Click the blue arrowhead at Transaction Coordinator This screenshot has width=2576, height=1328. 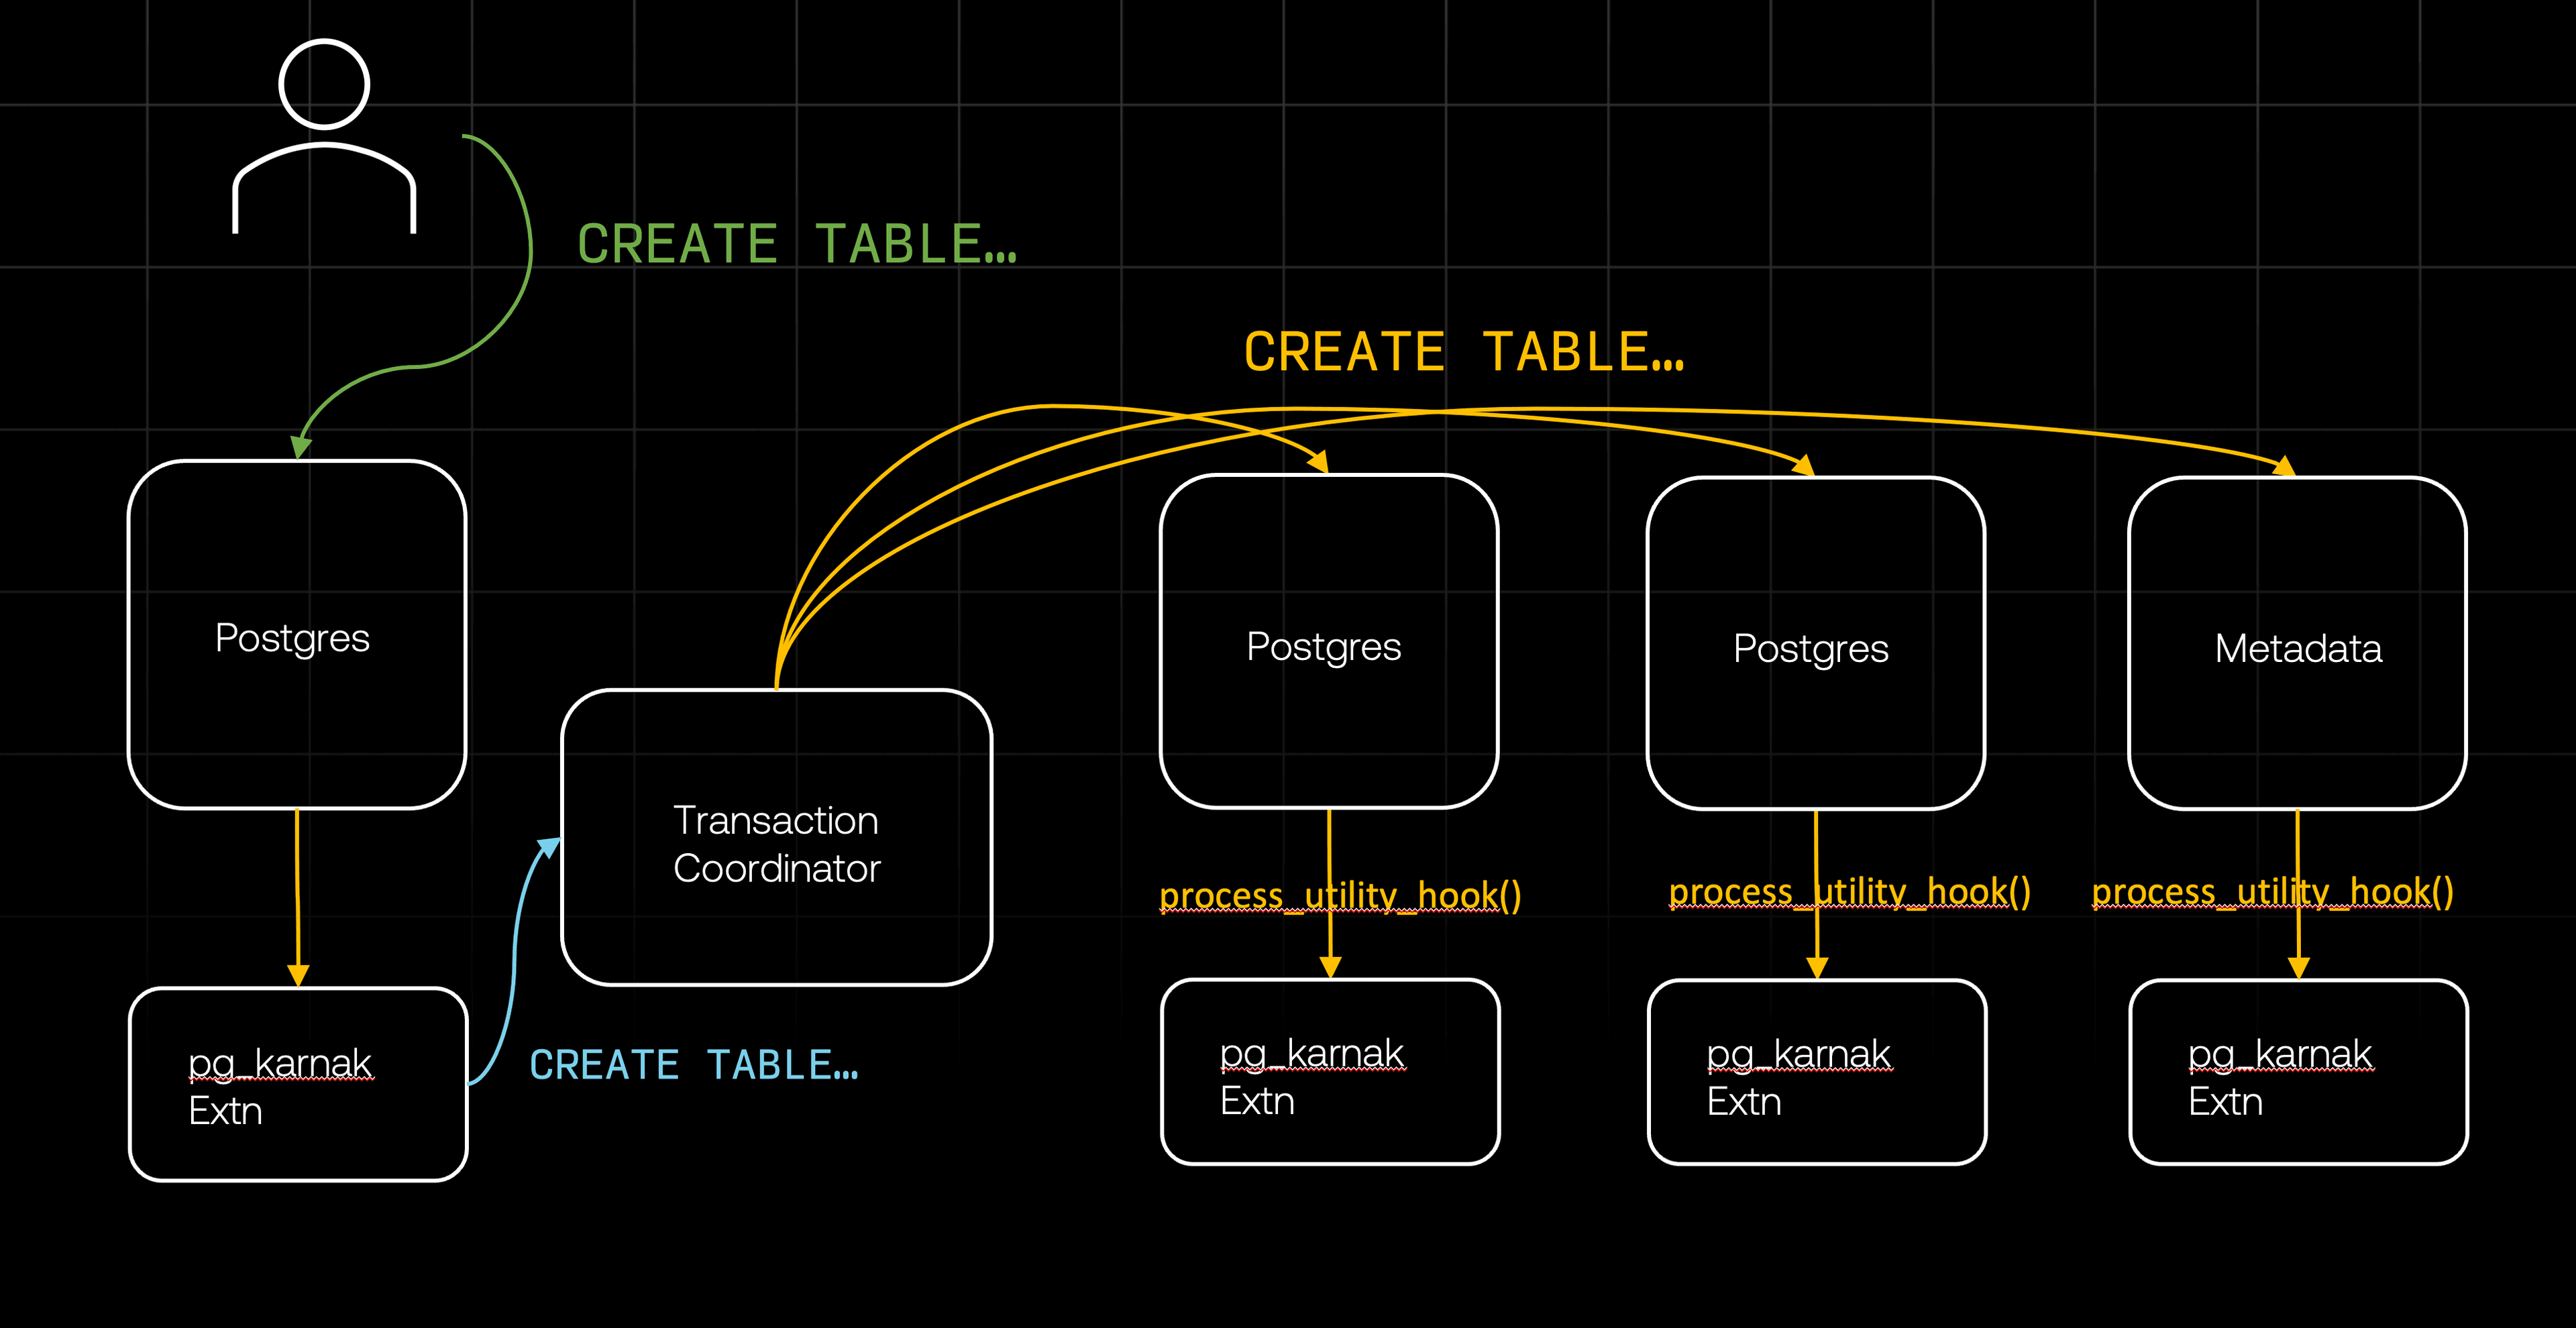click(x=549, y=847)
